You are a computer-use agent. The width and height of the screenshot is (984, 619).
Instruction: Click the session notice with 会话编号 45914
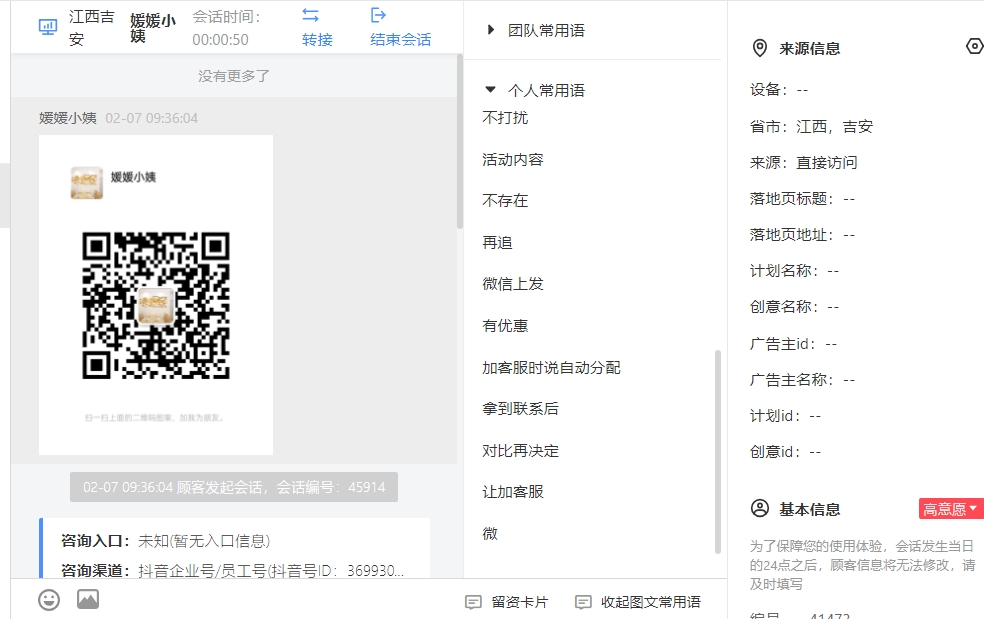coord(234,487)
